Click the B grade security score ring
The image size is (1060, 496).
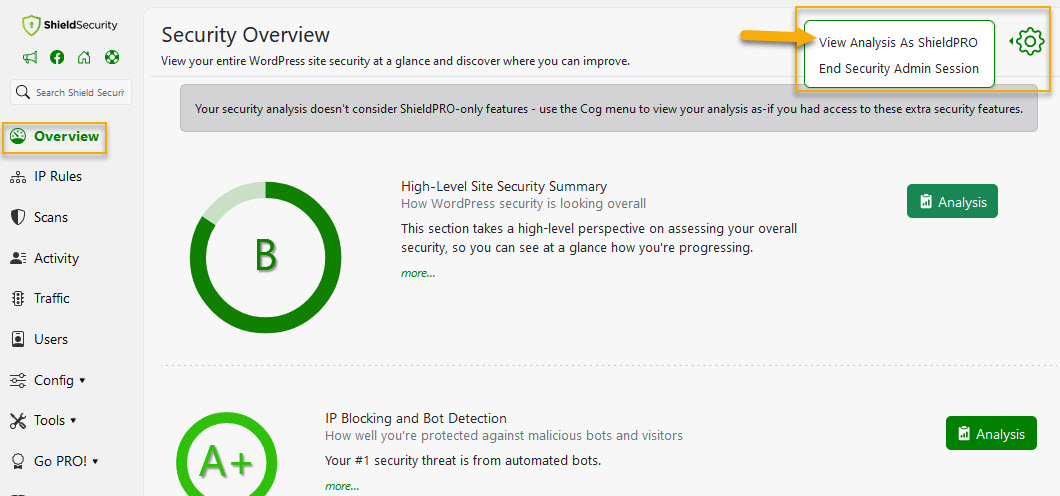(x=266, y=257)
